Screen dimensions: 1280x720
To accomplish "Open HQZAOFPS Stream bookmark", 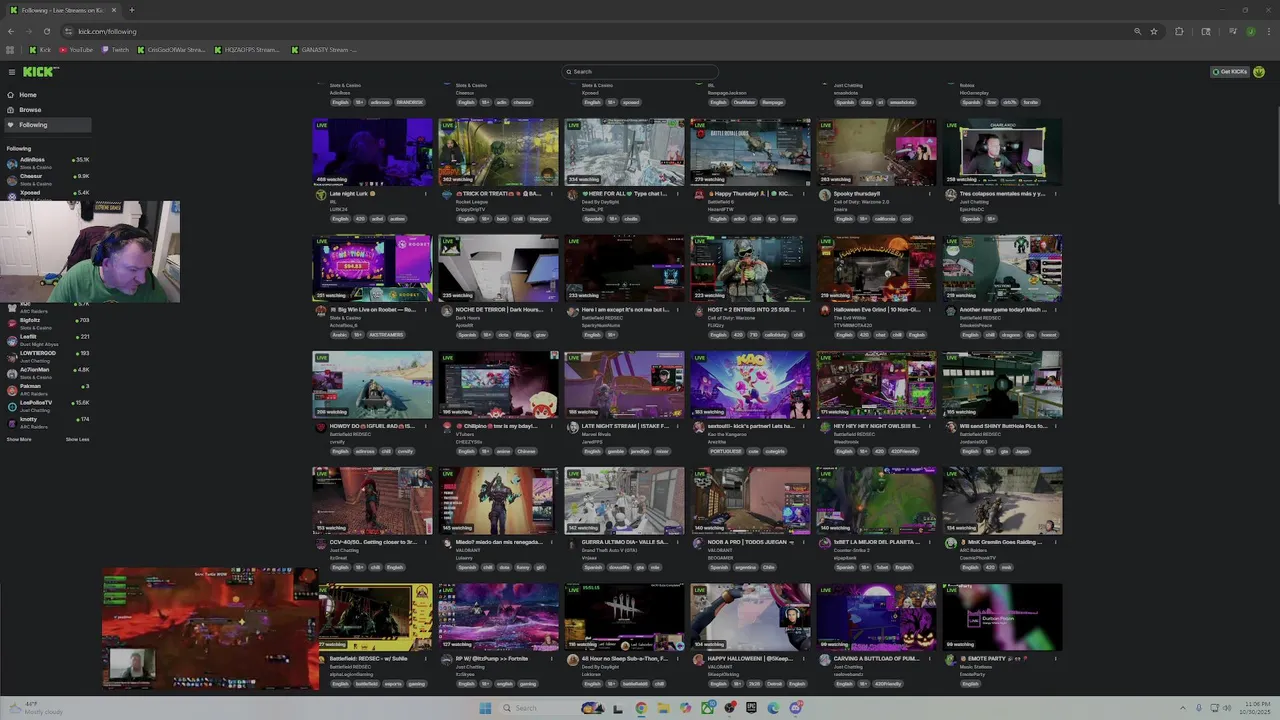I will 247,50.
